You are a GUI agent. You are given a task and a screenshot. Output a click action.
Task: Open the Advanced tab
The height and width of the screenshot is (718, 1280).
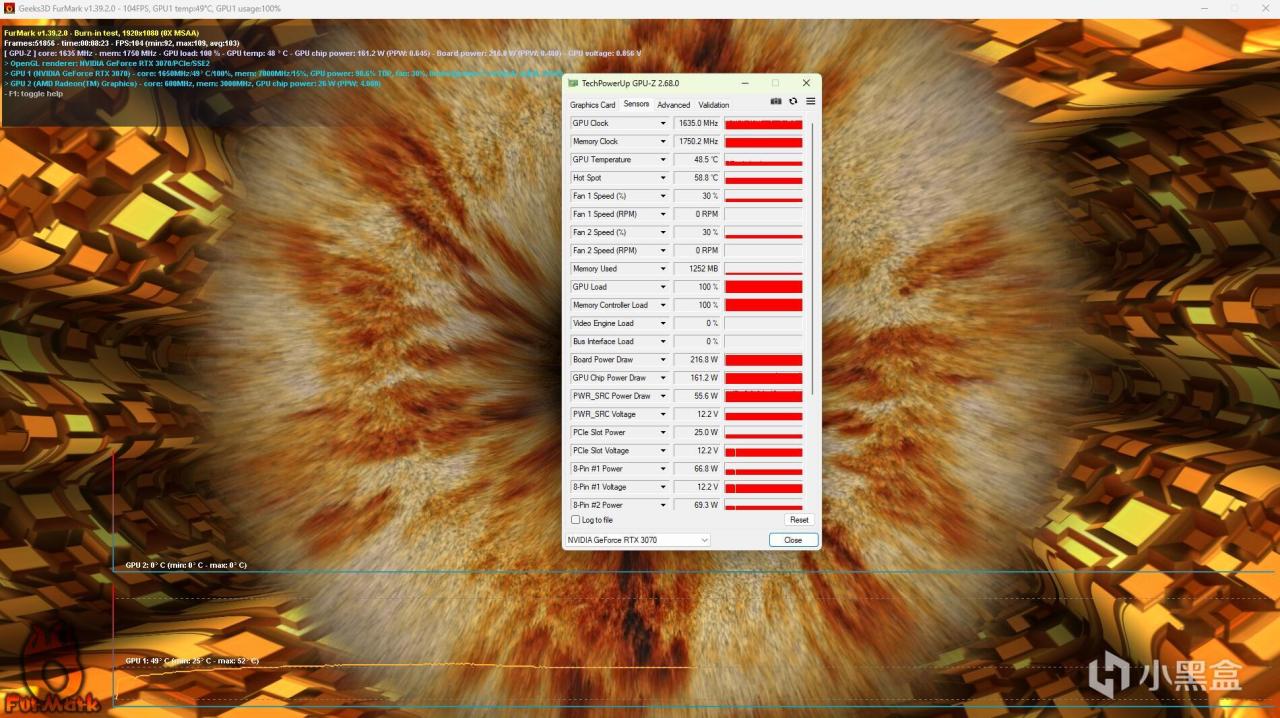673,105
